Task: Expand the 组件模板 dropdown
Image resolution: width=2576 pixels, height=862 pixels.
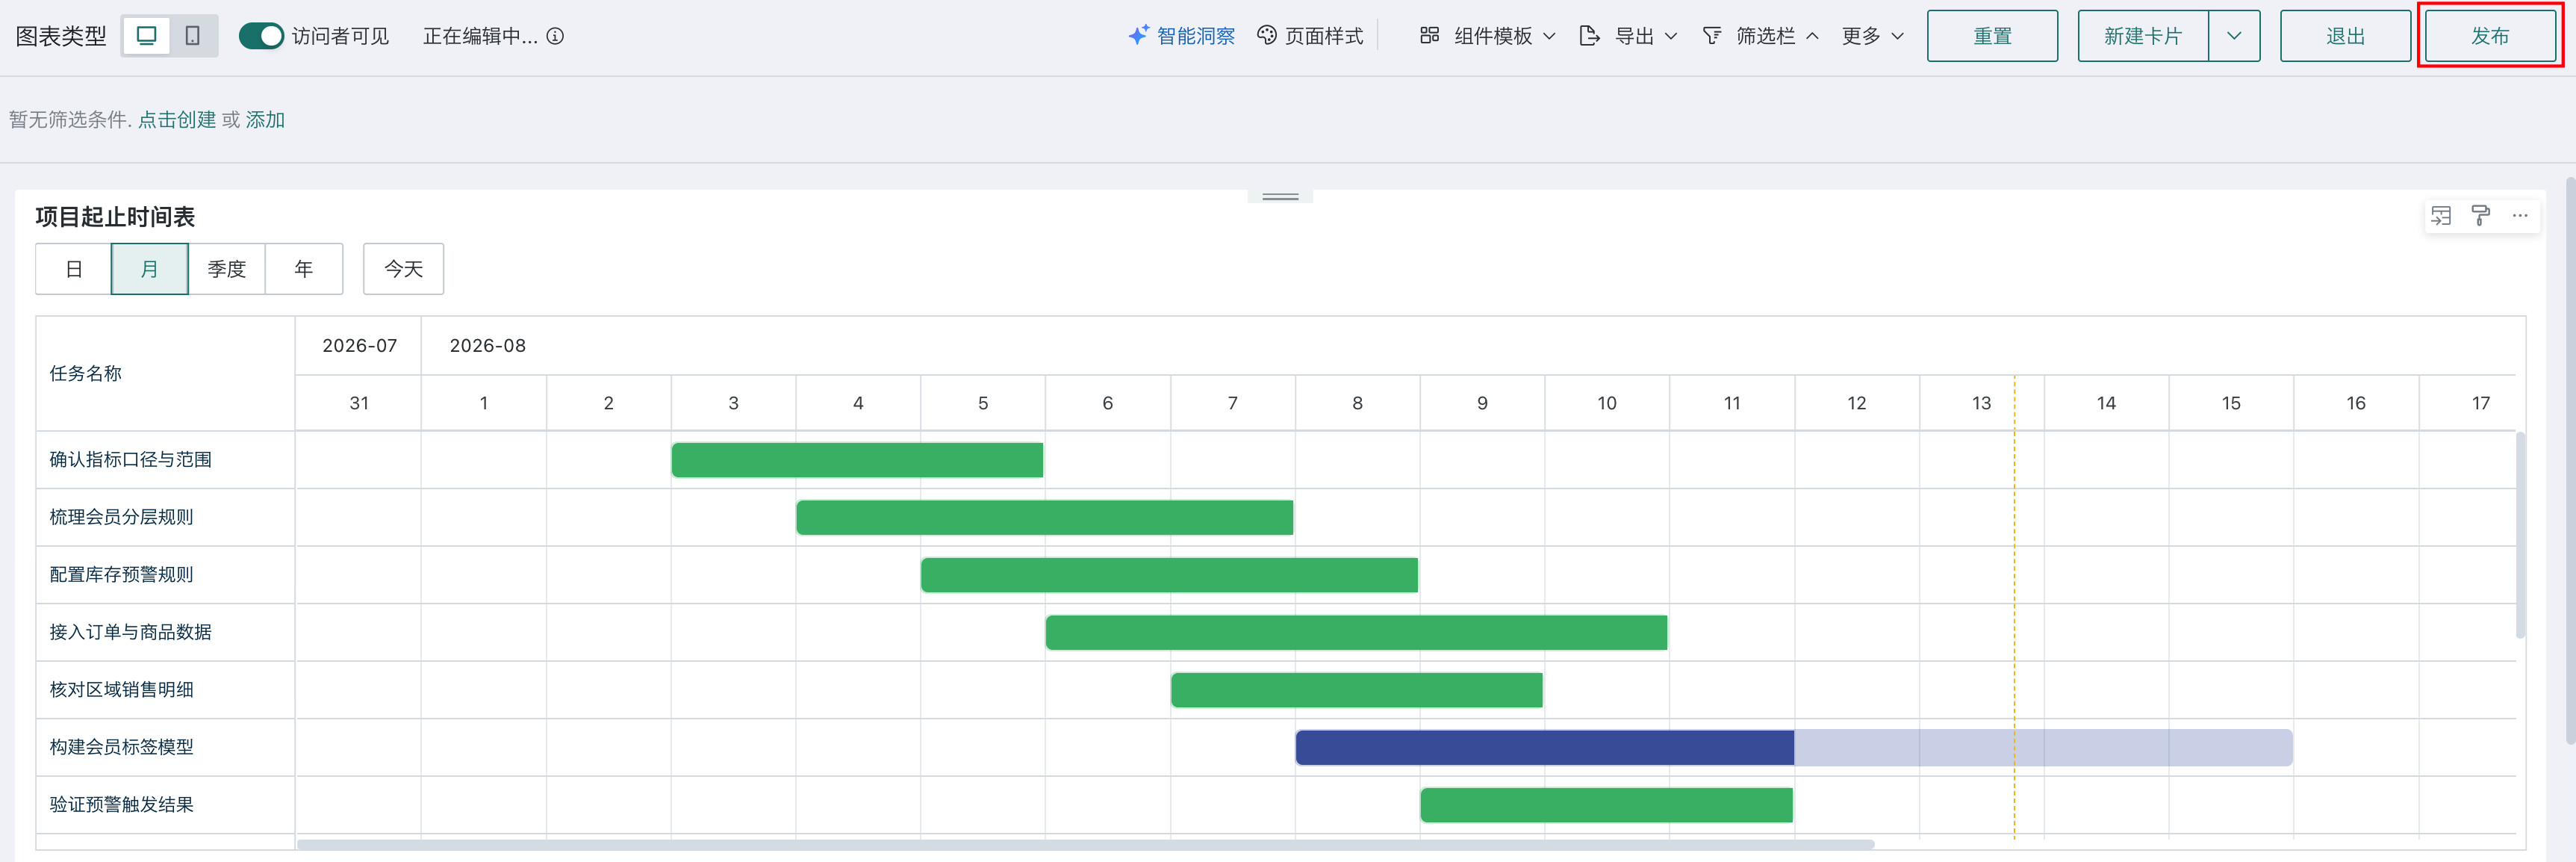Action: 1487,36
